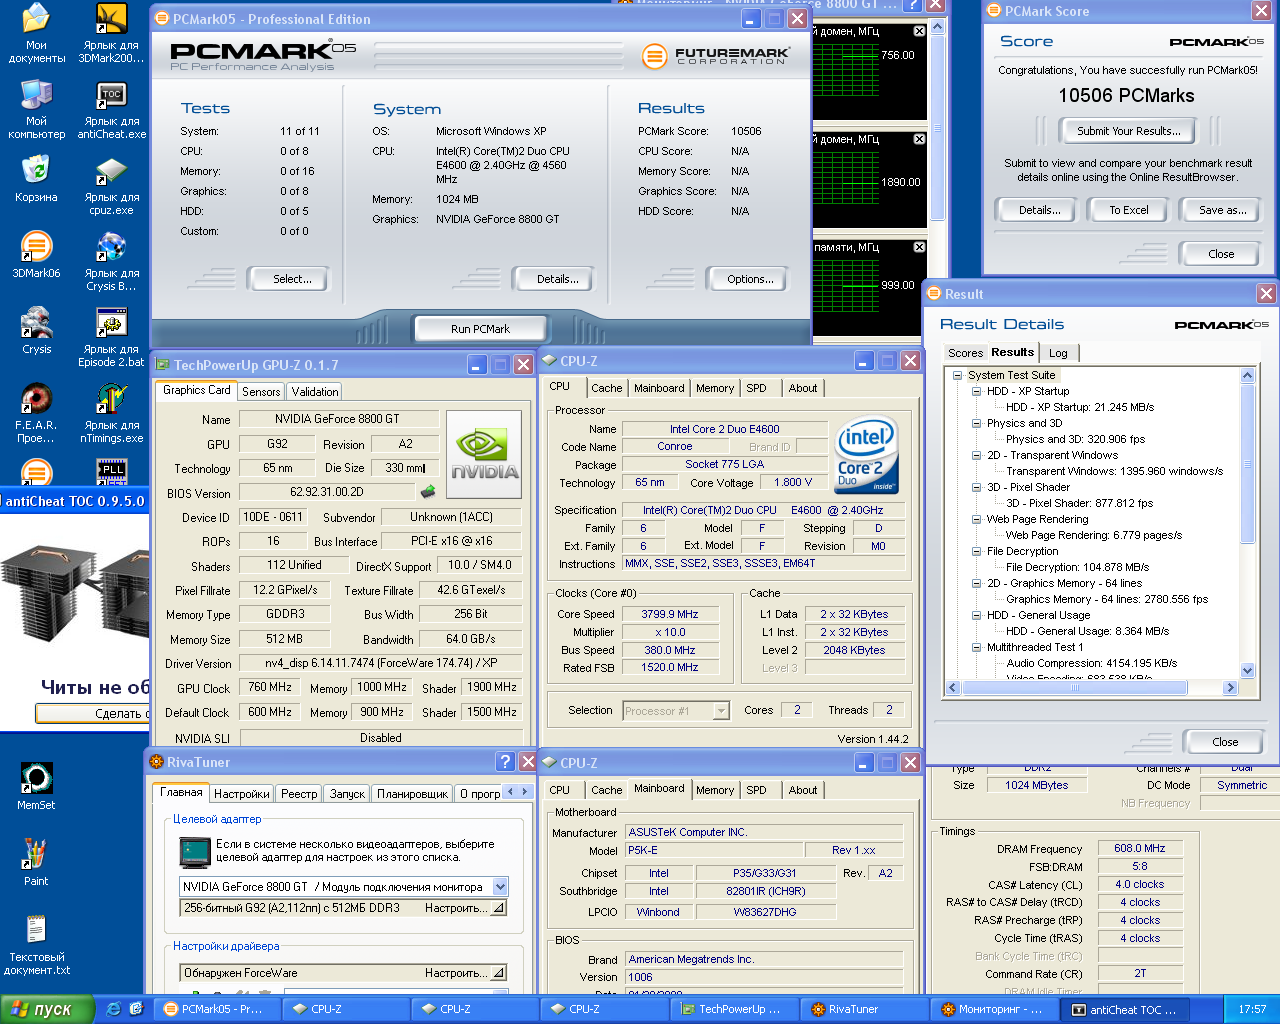Collapse the 2D - Transparent Windows node
1280x1024 pixels.
tap(976, 455)
